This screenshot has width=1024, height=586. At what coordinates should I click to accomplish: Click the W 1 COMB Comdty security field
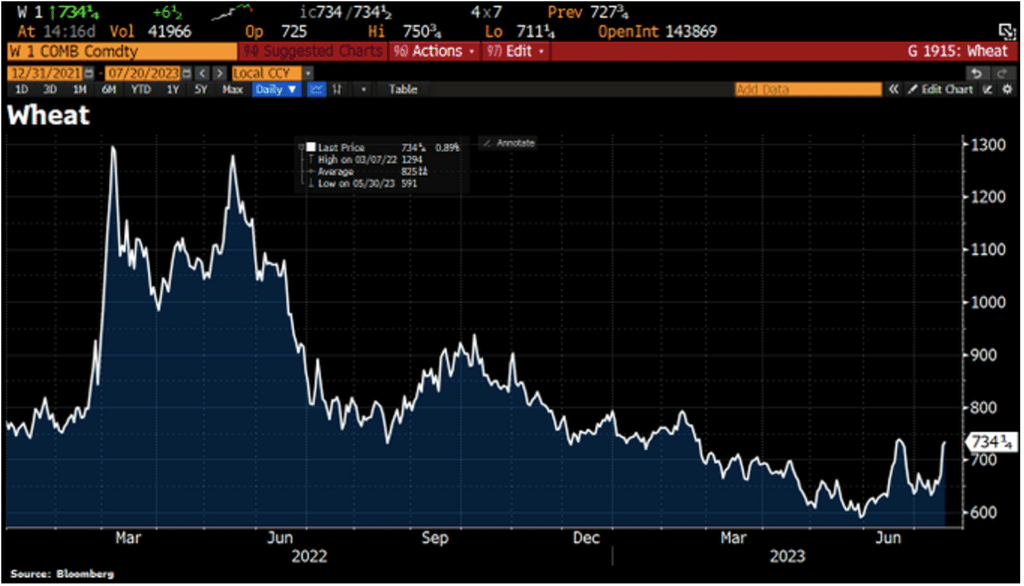click(122, 51)
